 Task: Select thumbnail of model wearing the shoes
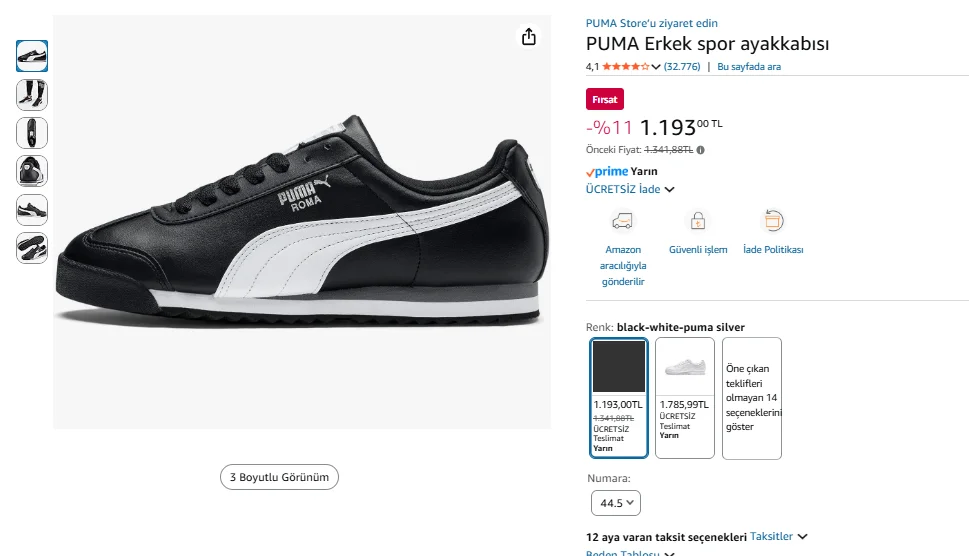point(32,94)
